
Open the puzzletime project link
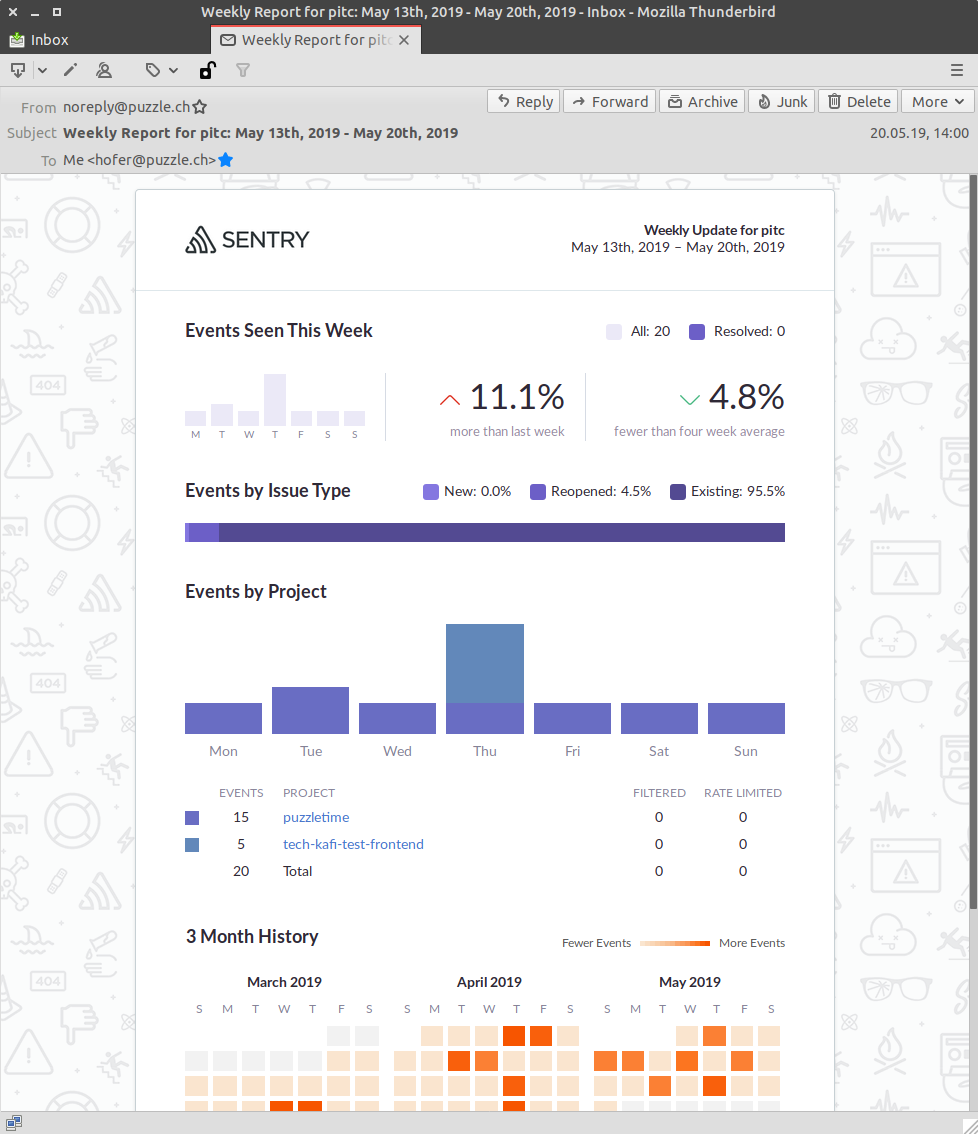click(316, 817)
